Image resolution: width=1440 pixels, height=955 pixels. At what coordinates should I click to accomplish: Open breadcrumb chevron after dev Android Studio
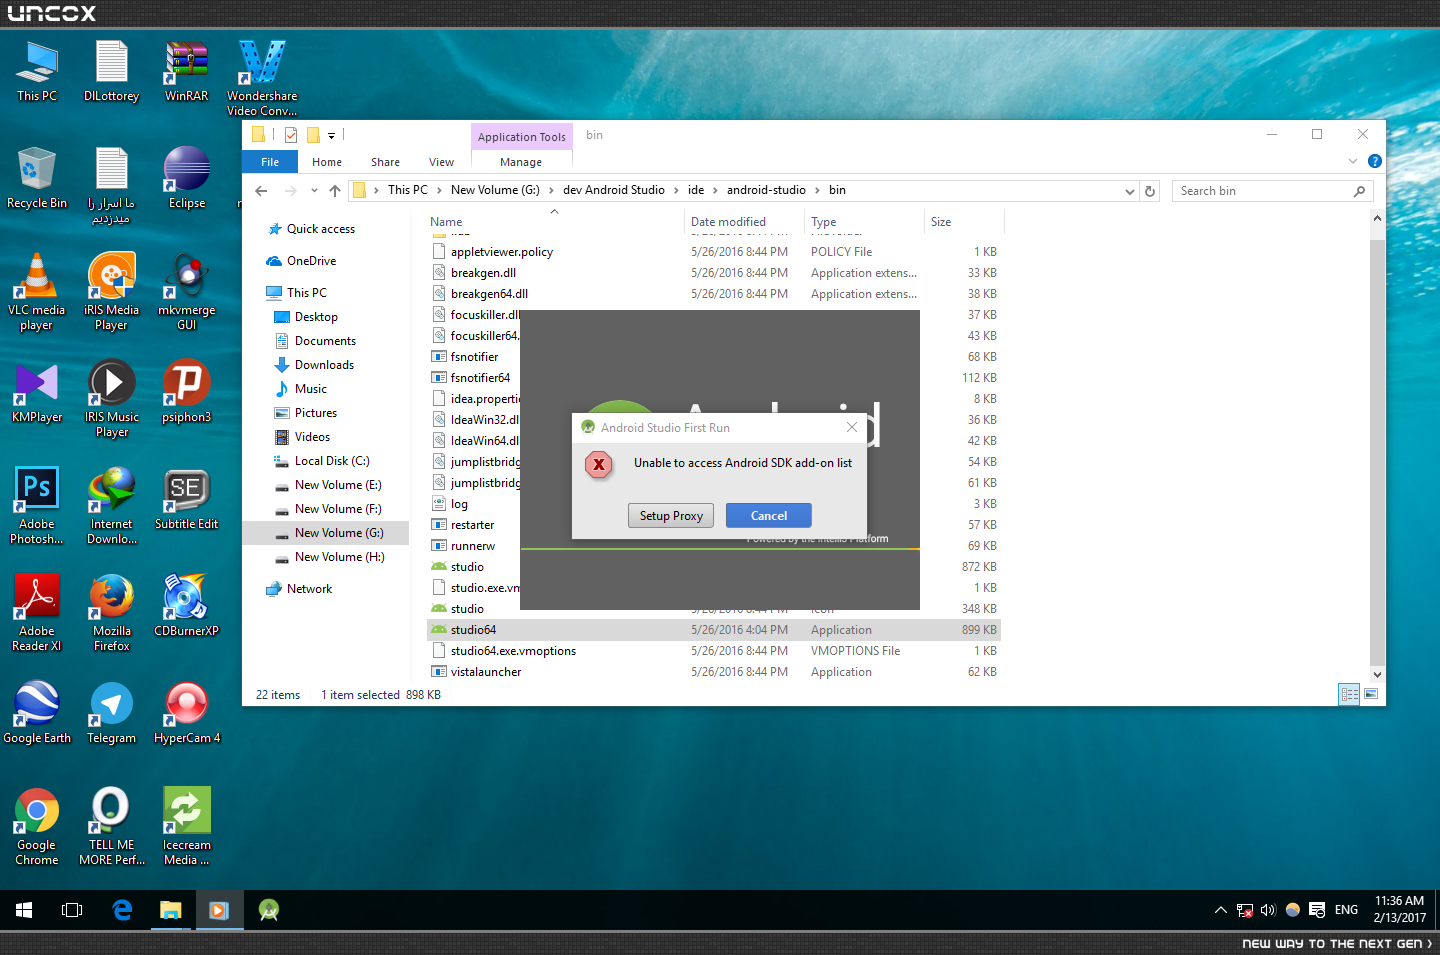tap(676, 190)
